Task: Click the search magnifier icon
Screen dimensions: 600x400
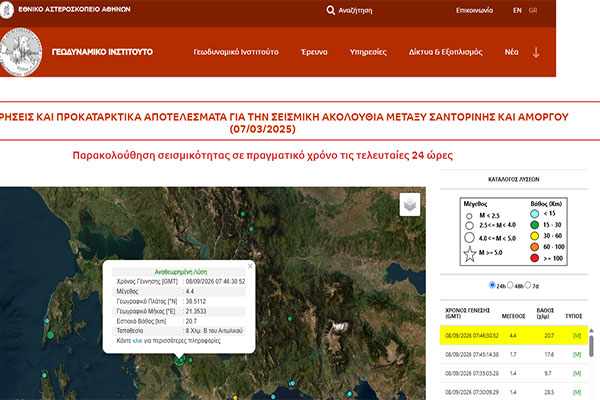Action: pos(331,10)
